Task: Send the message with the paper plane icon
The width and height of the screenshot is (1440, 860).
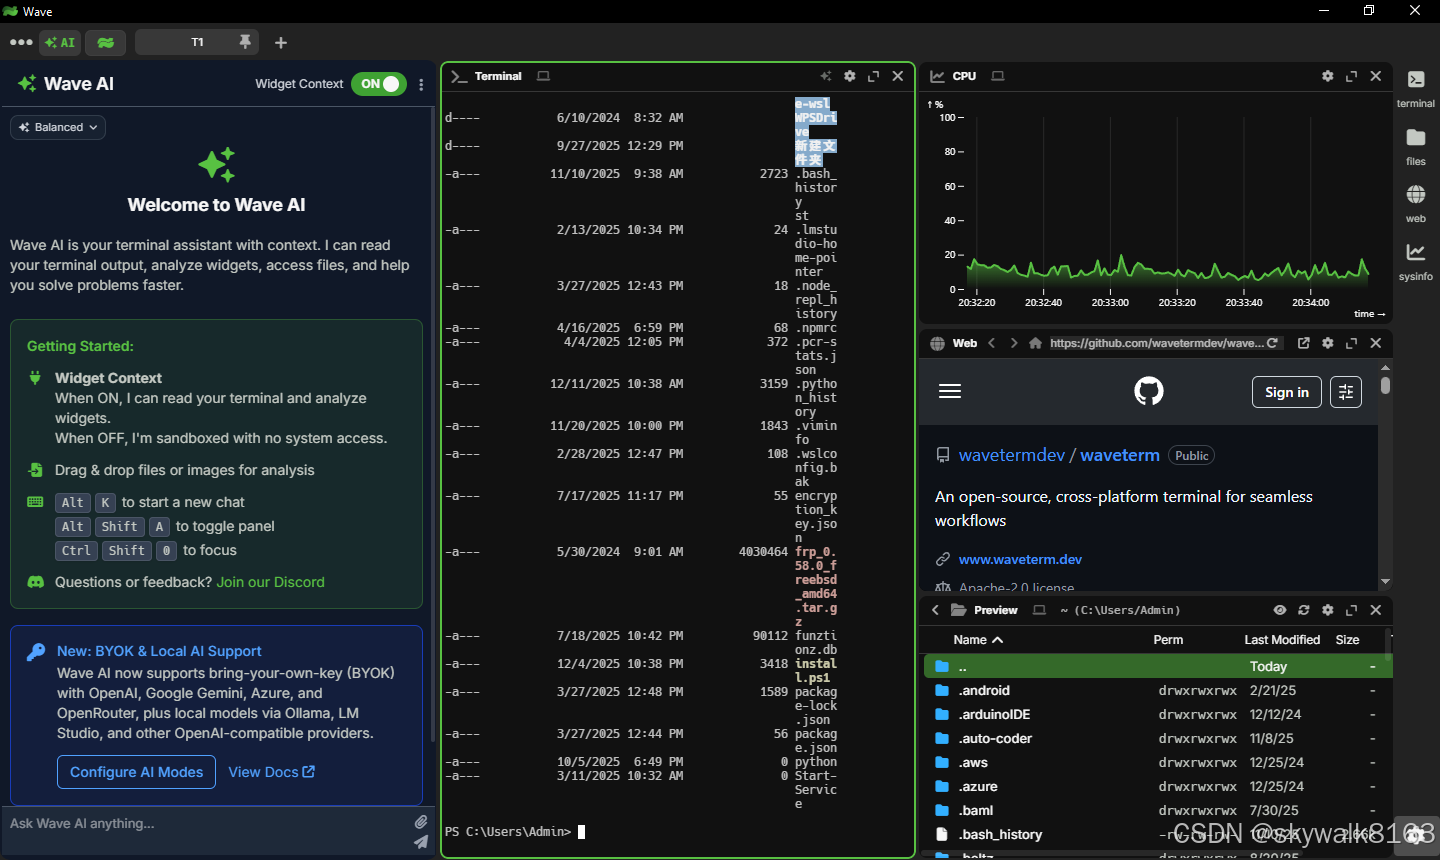Action: 421,842
